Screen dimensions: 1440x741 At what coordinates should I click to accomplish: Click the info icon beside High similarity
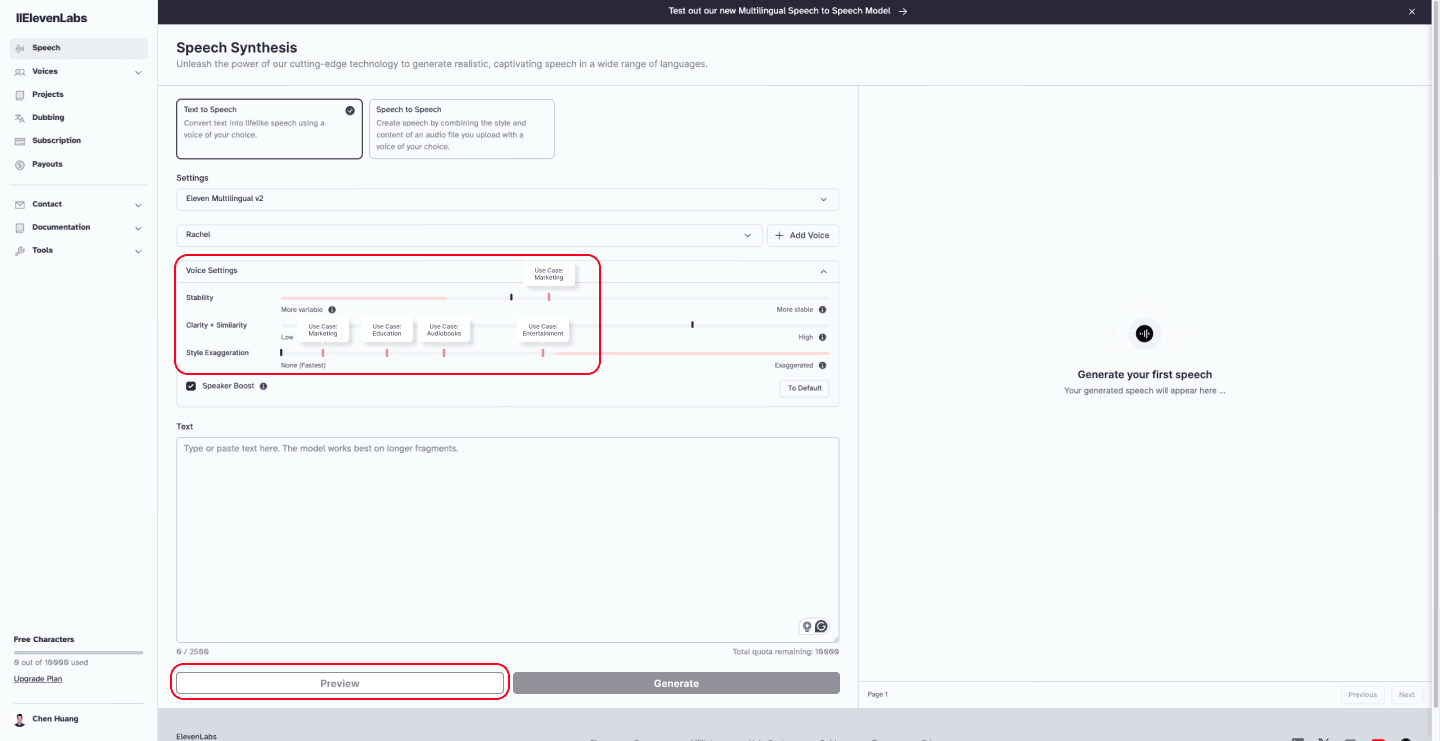pyautogui.click(x=823, y=338)
